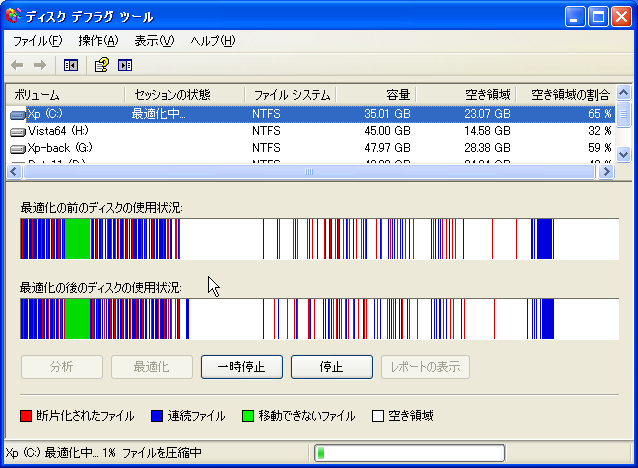Open the ヘルプ(H) menu

[x=212, y=41]
